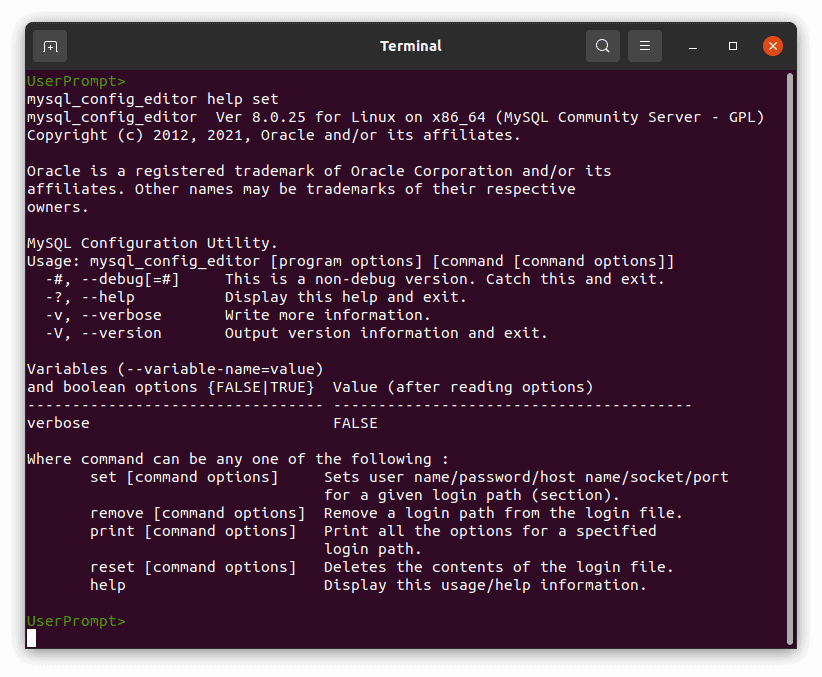Click 'Write more information.' description

point(328,315)
